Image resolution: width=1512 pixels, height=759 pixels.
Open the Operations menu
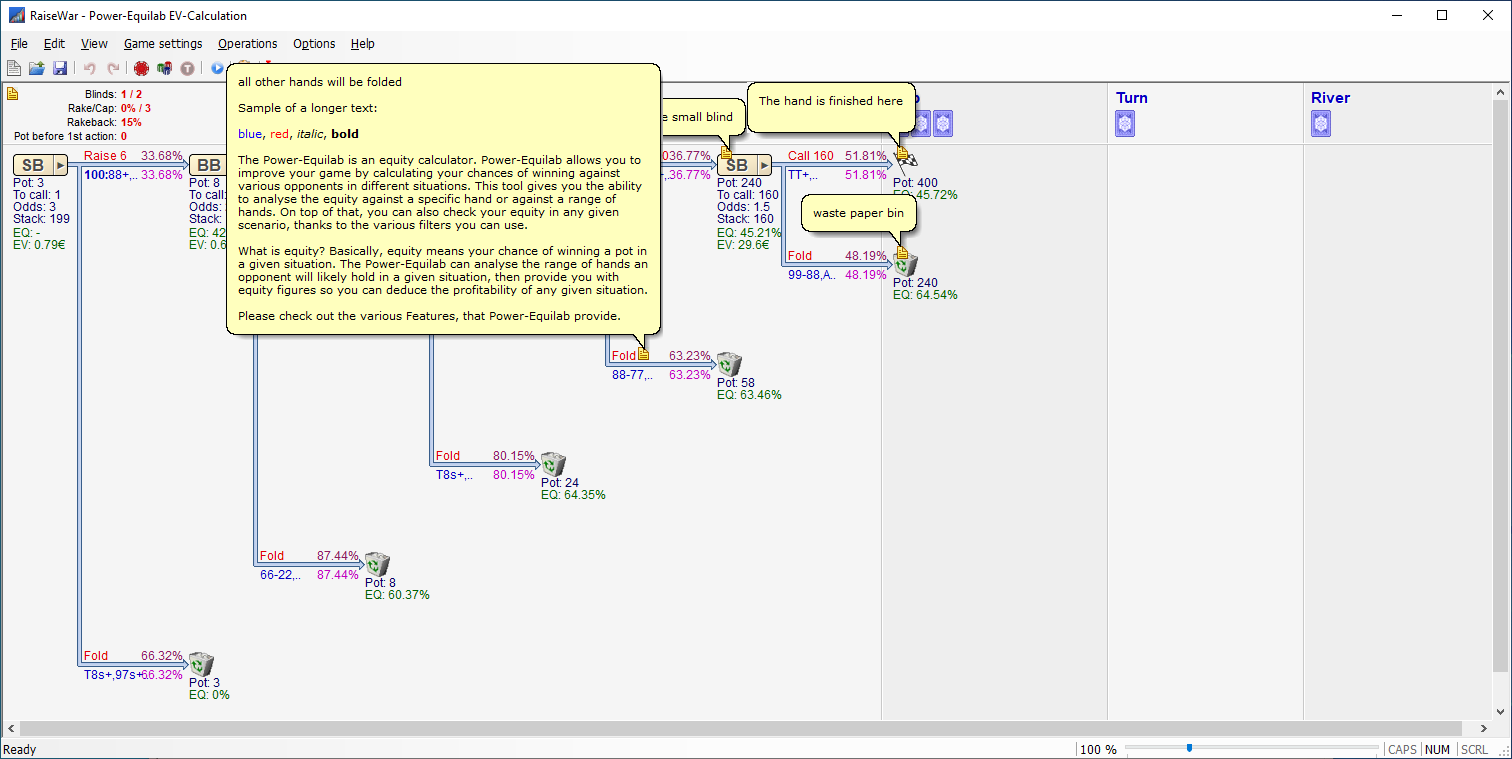click(x=248, y=44)
